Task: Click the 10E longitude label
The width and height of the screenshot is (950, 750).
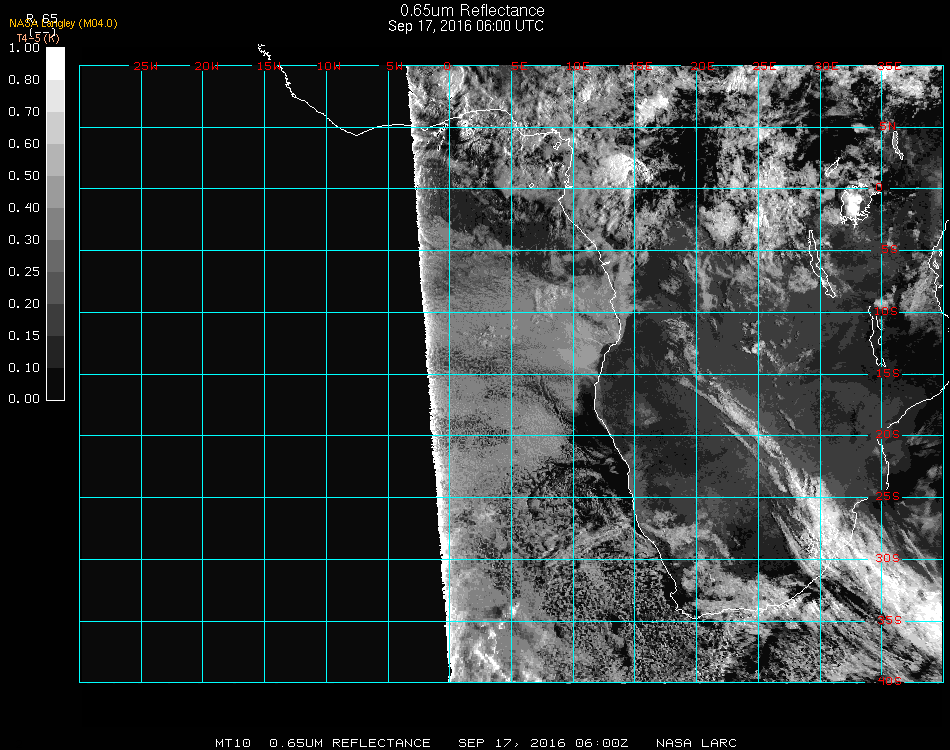Action: click(580, 66)
